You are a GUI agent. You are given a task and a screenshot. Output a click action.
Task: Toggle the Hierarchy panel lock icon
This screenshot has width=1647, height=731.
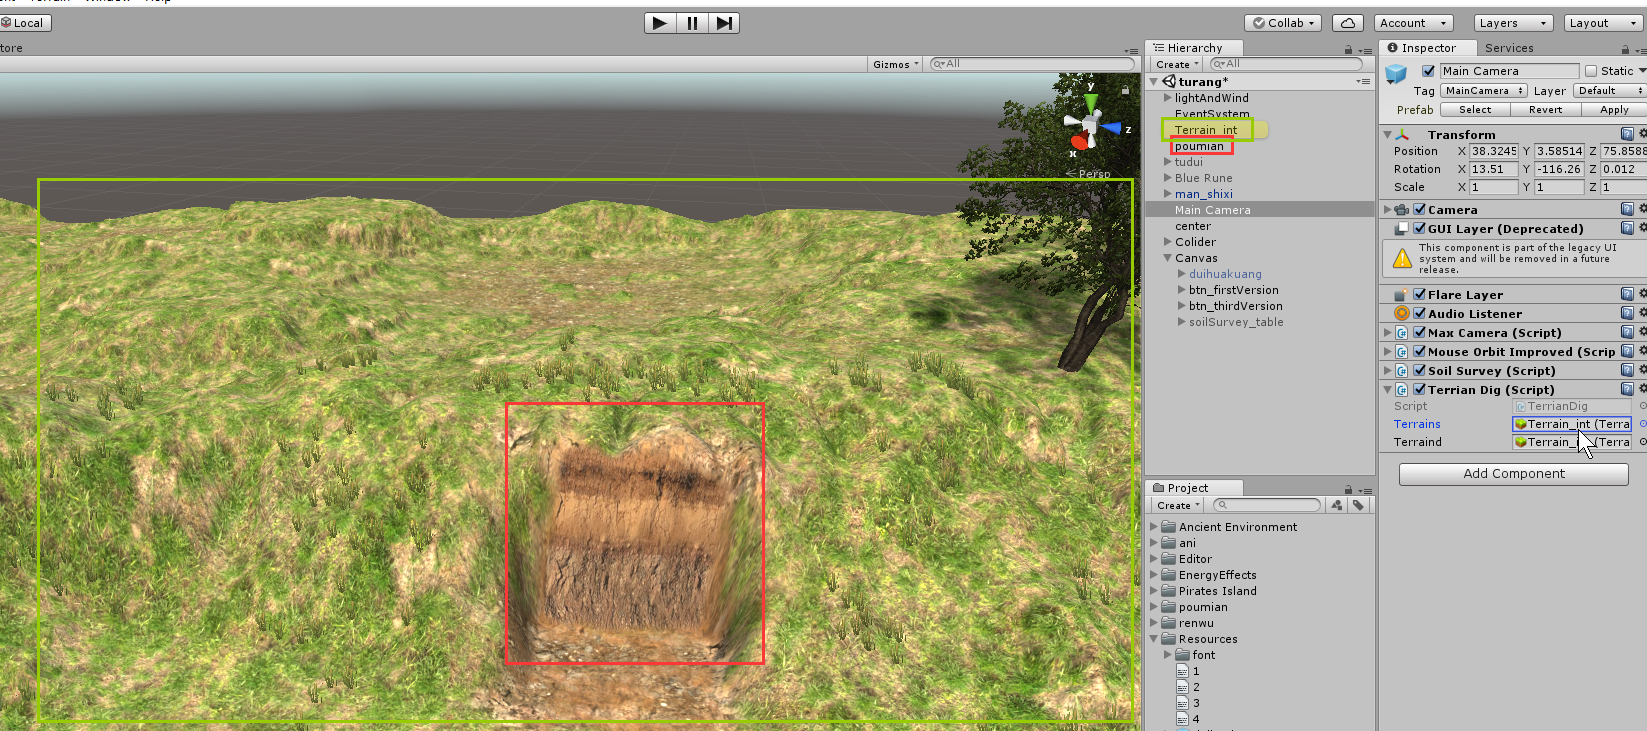(x=1348, y=49)
